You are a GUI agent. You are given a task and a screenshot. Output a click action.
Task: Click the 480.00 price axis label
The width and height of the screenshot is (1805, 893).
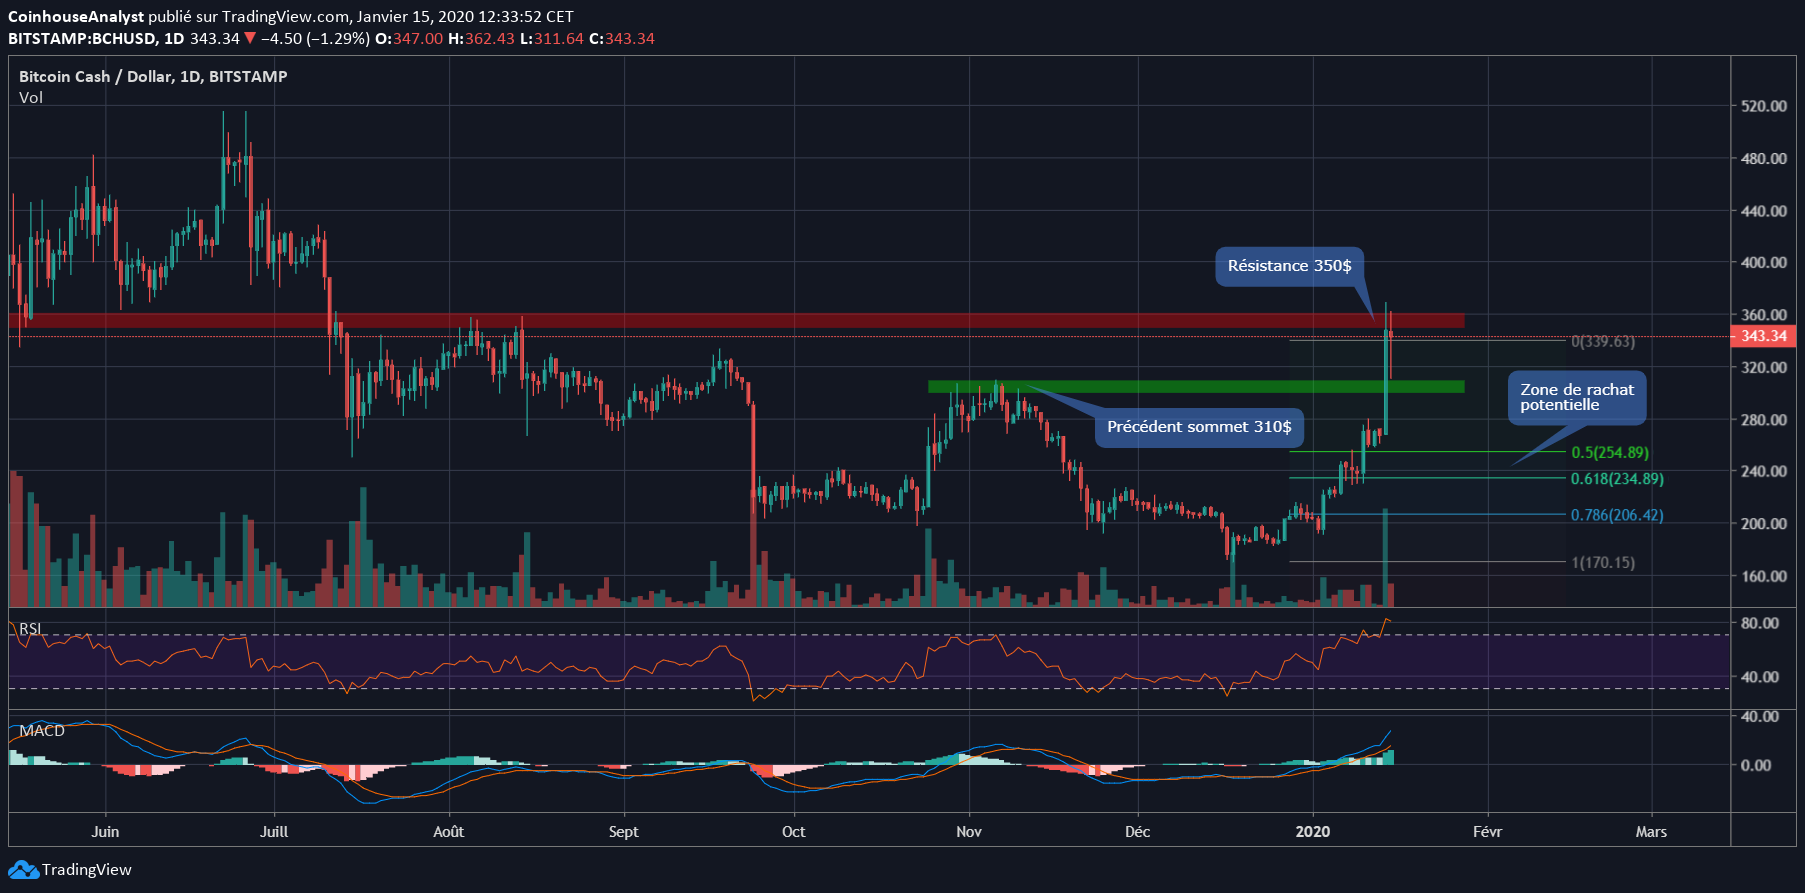pyautogui.click(x=1764, y=159)
